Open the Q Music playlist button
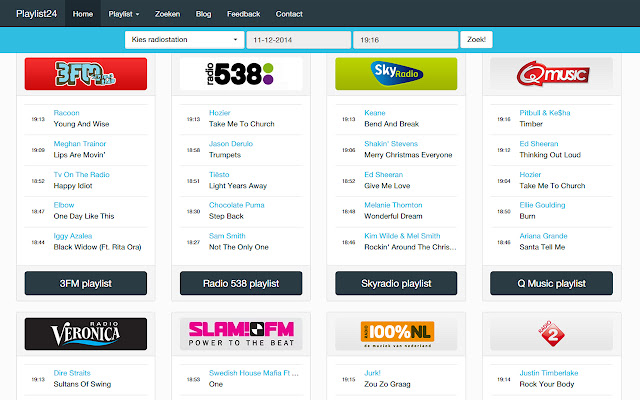 [551, 283]
